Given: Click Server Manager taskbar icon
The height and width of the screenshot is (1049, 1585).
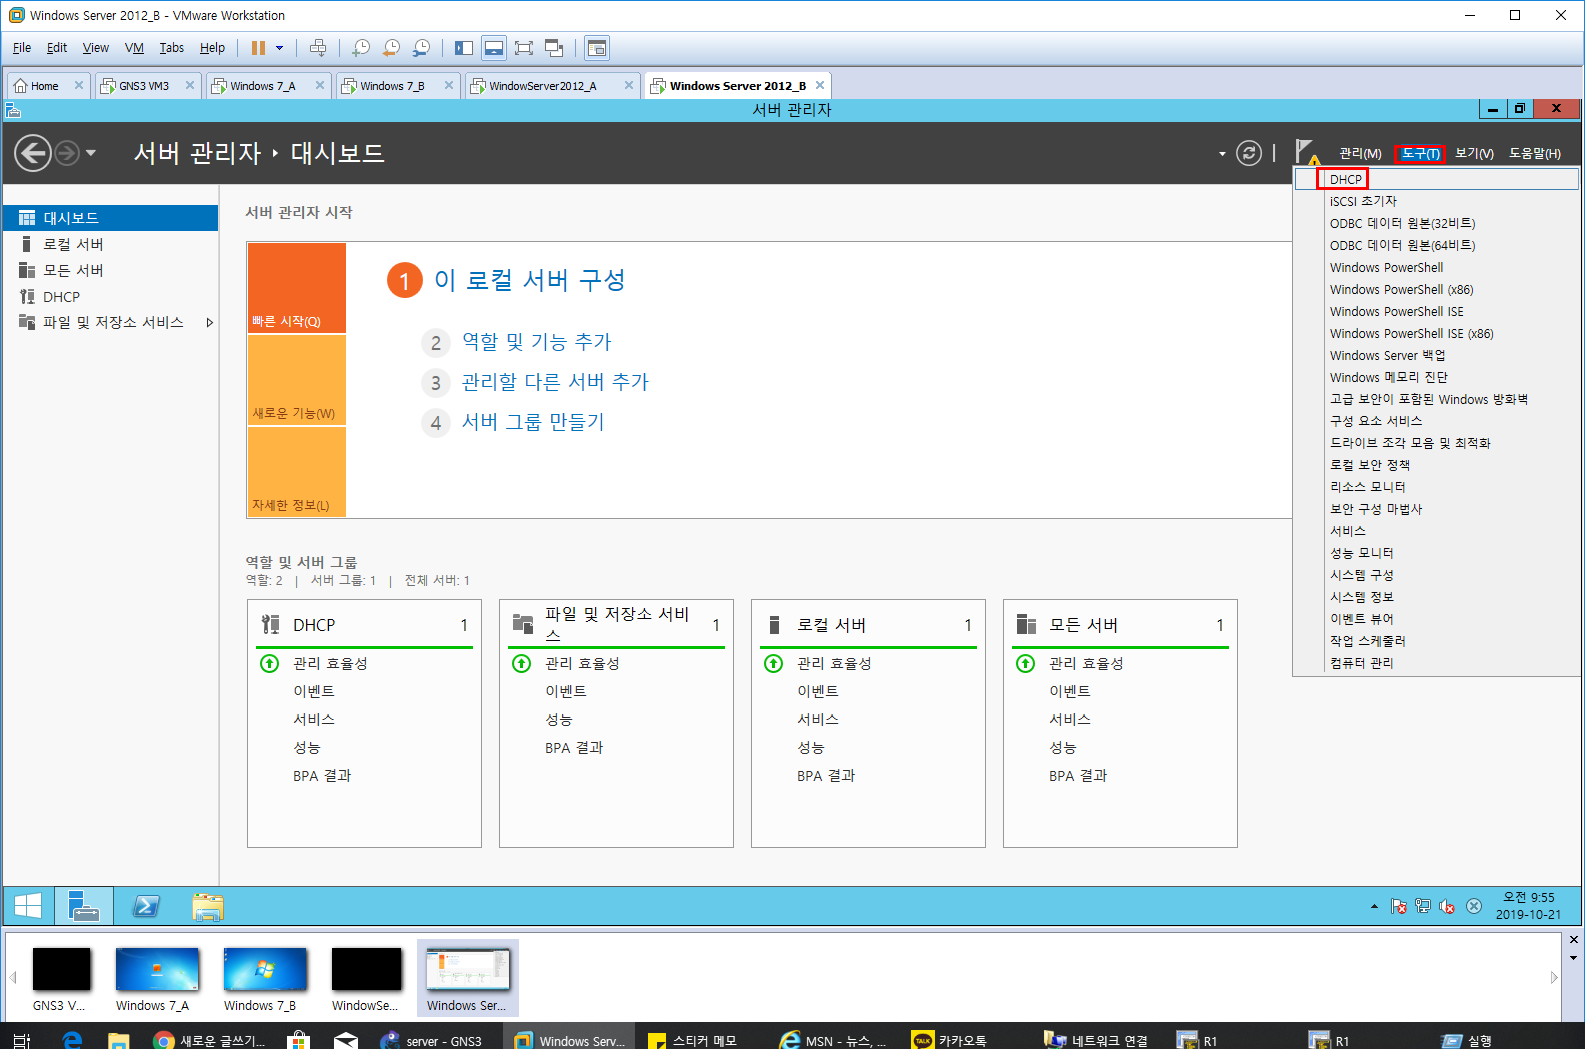Looking at the screenshot, I should pyautogui.click(x=84, y=906).
